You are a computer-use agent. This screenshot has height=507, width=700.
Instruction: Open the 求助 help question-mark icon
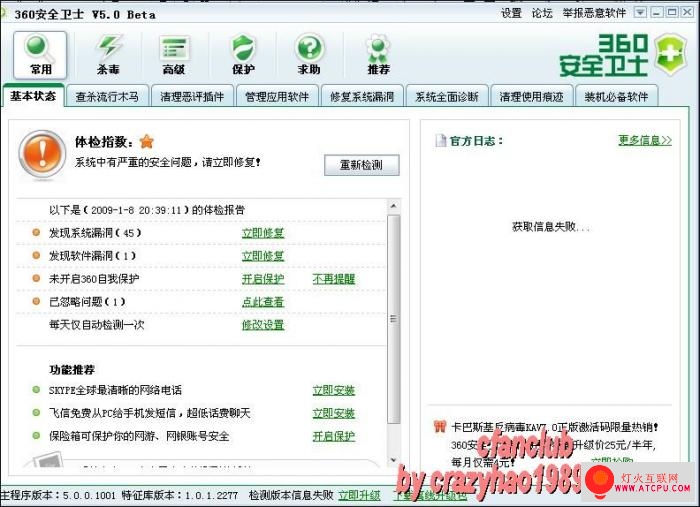pyautogui.click(x=309, y=55)
